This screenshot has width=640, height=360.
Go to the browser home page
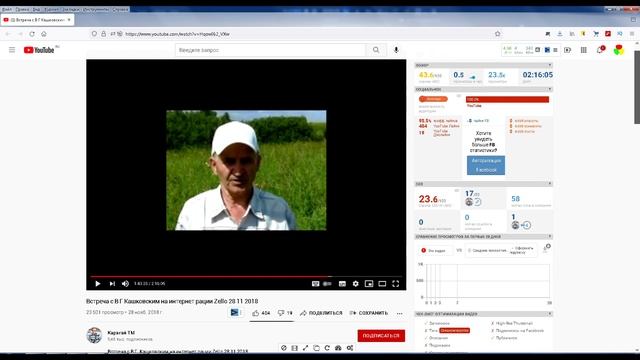[44, 34]
